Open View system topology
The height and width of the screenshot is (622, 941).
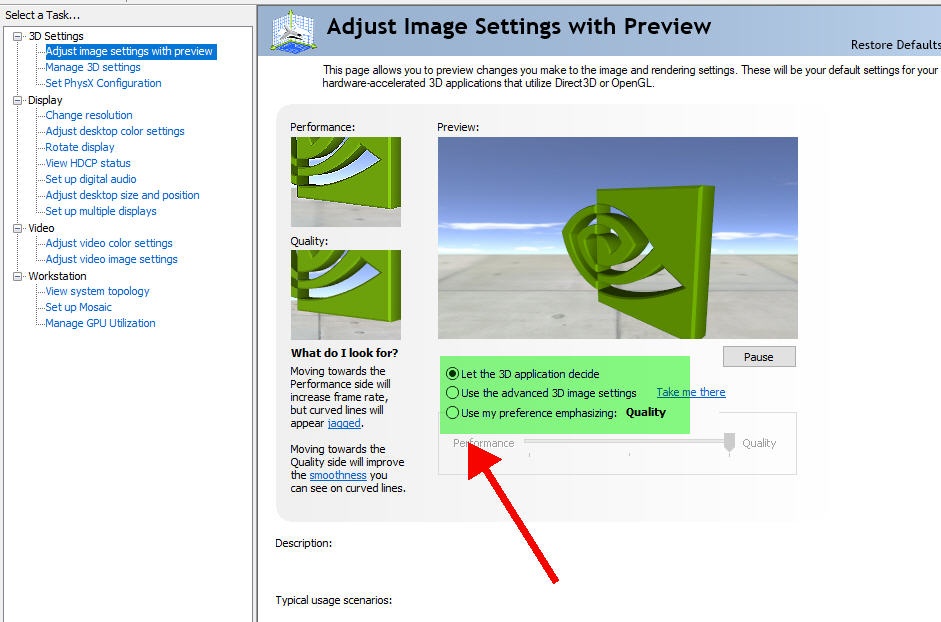pyautogui.click(x=97, y=291)
